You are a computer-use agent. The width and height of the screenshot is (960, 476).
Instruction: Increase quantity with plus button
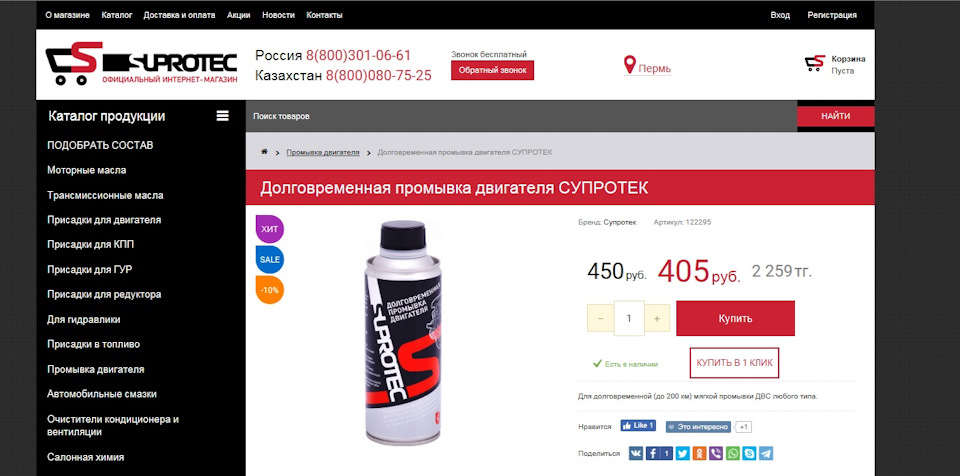(x=657, y=319)
